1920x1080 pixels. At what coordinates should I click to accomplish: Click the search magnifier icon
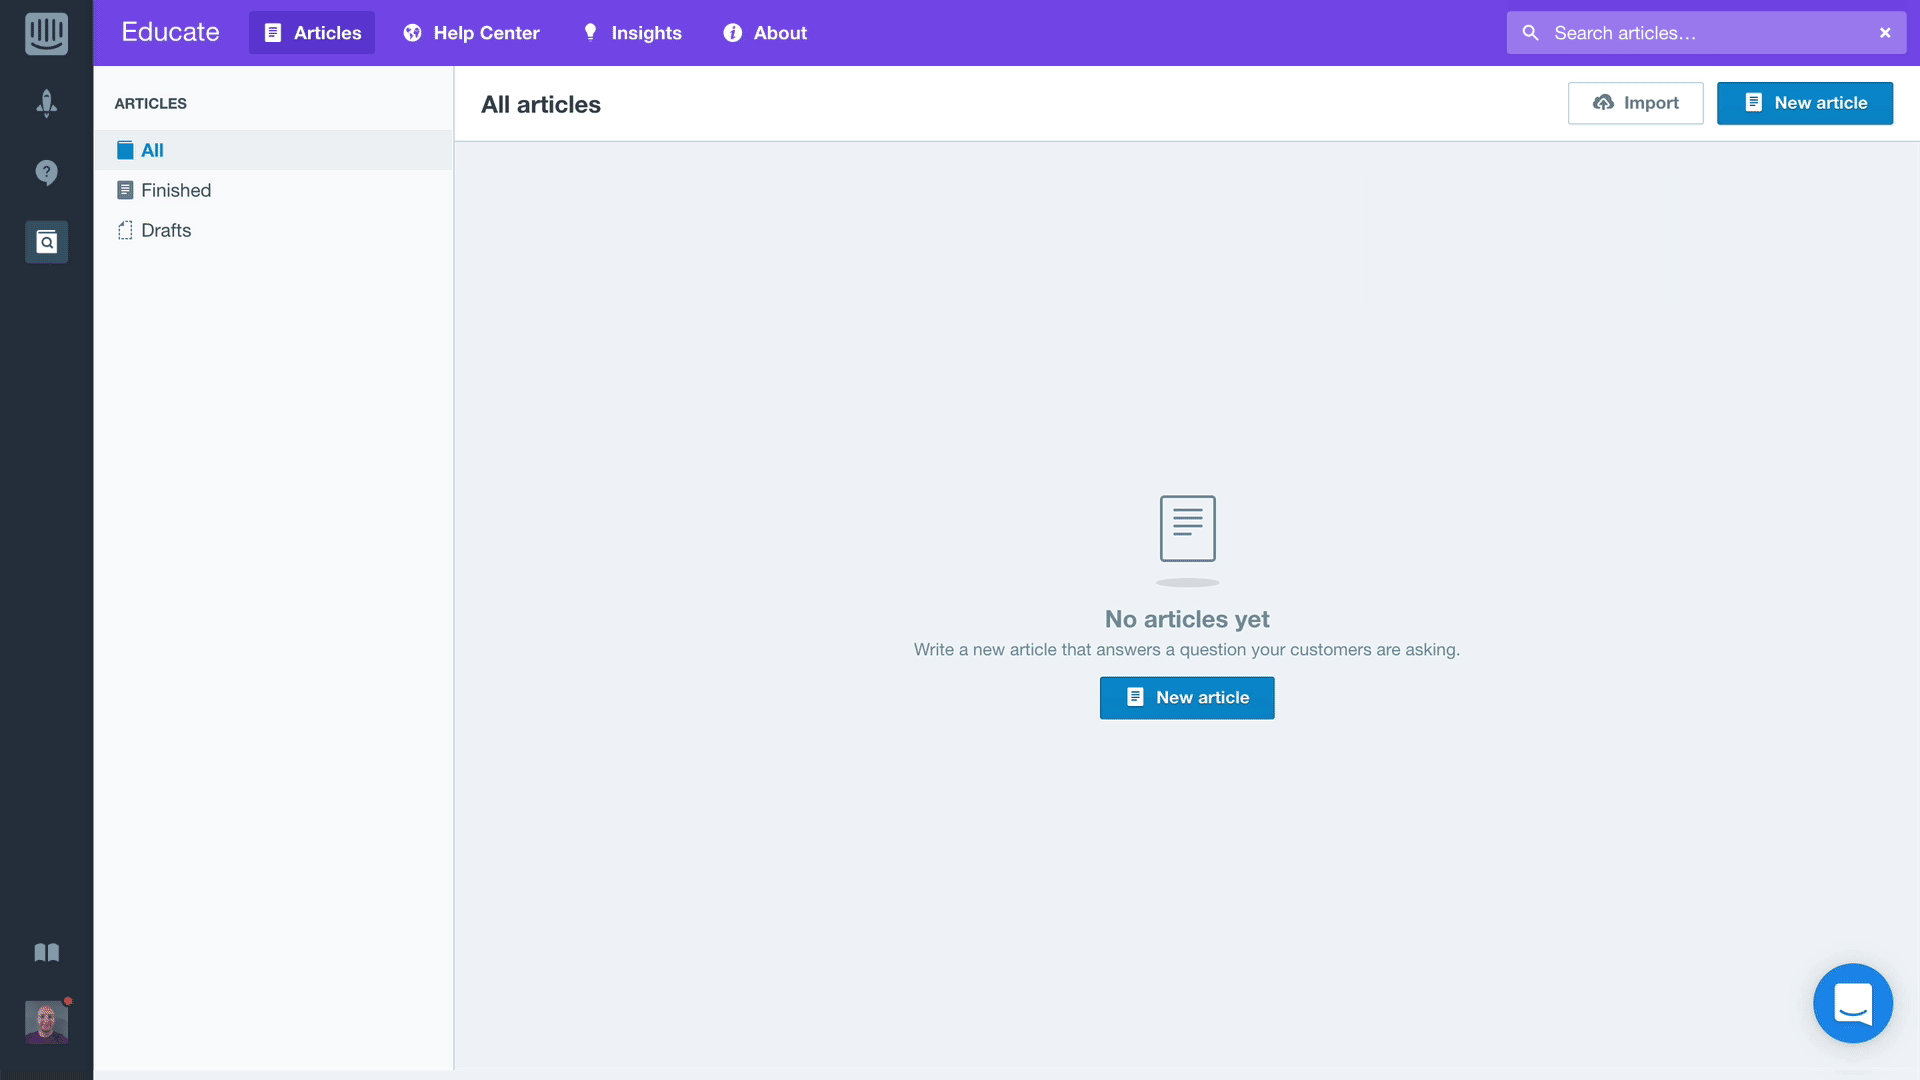click(x=1530, y=33)
